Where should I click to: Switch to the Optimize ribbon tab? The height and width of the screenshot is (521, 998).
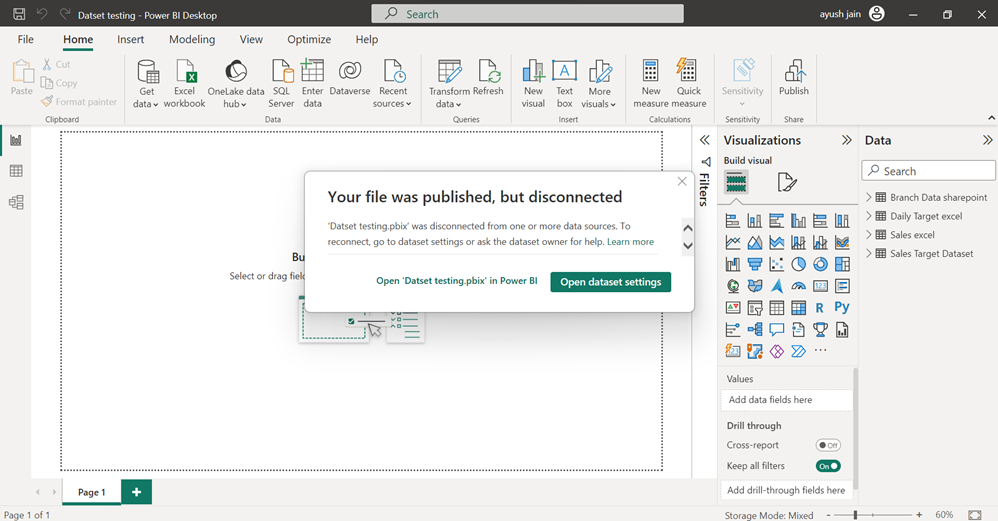click(309, 39)
